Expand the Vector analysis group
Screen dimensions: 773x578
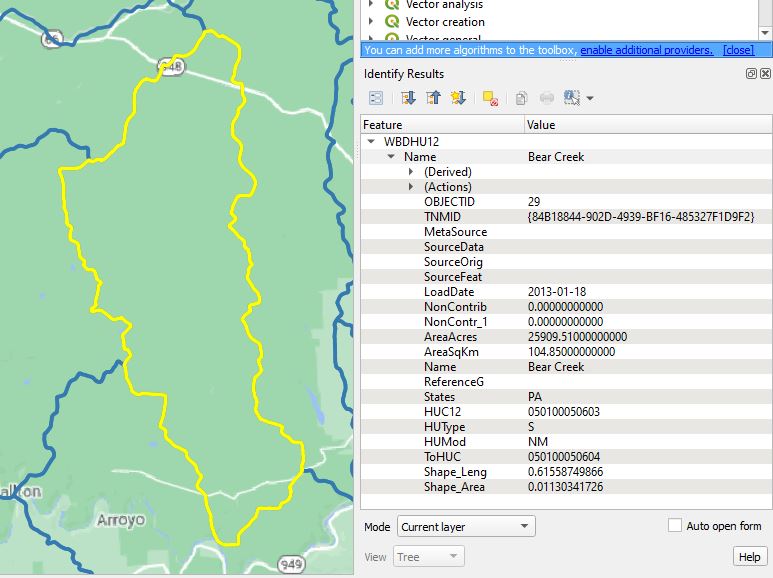[x=371, y=4]
